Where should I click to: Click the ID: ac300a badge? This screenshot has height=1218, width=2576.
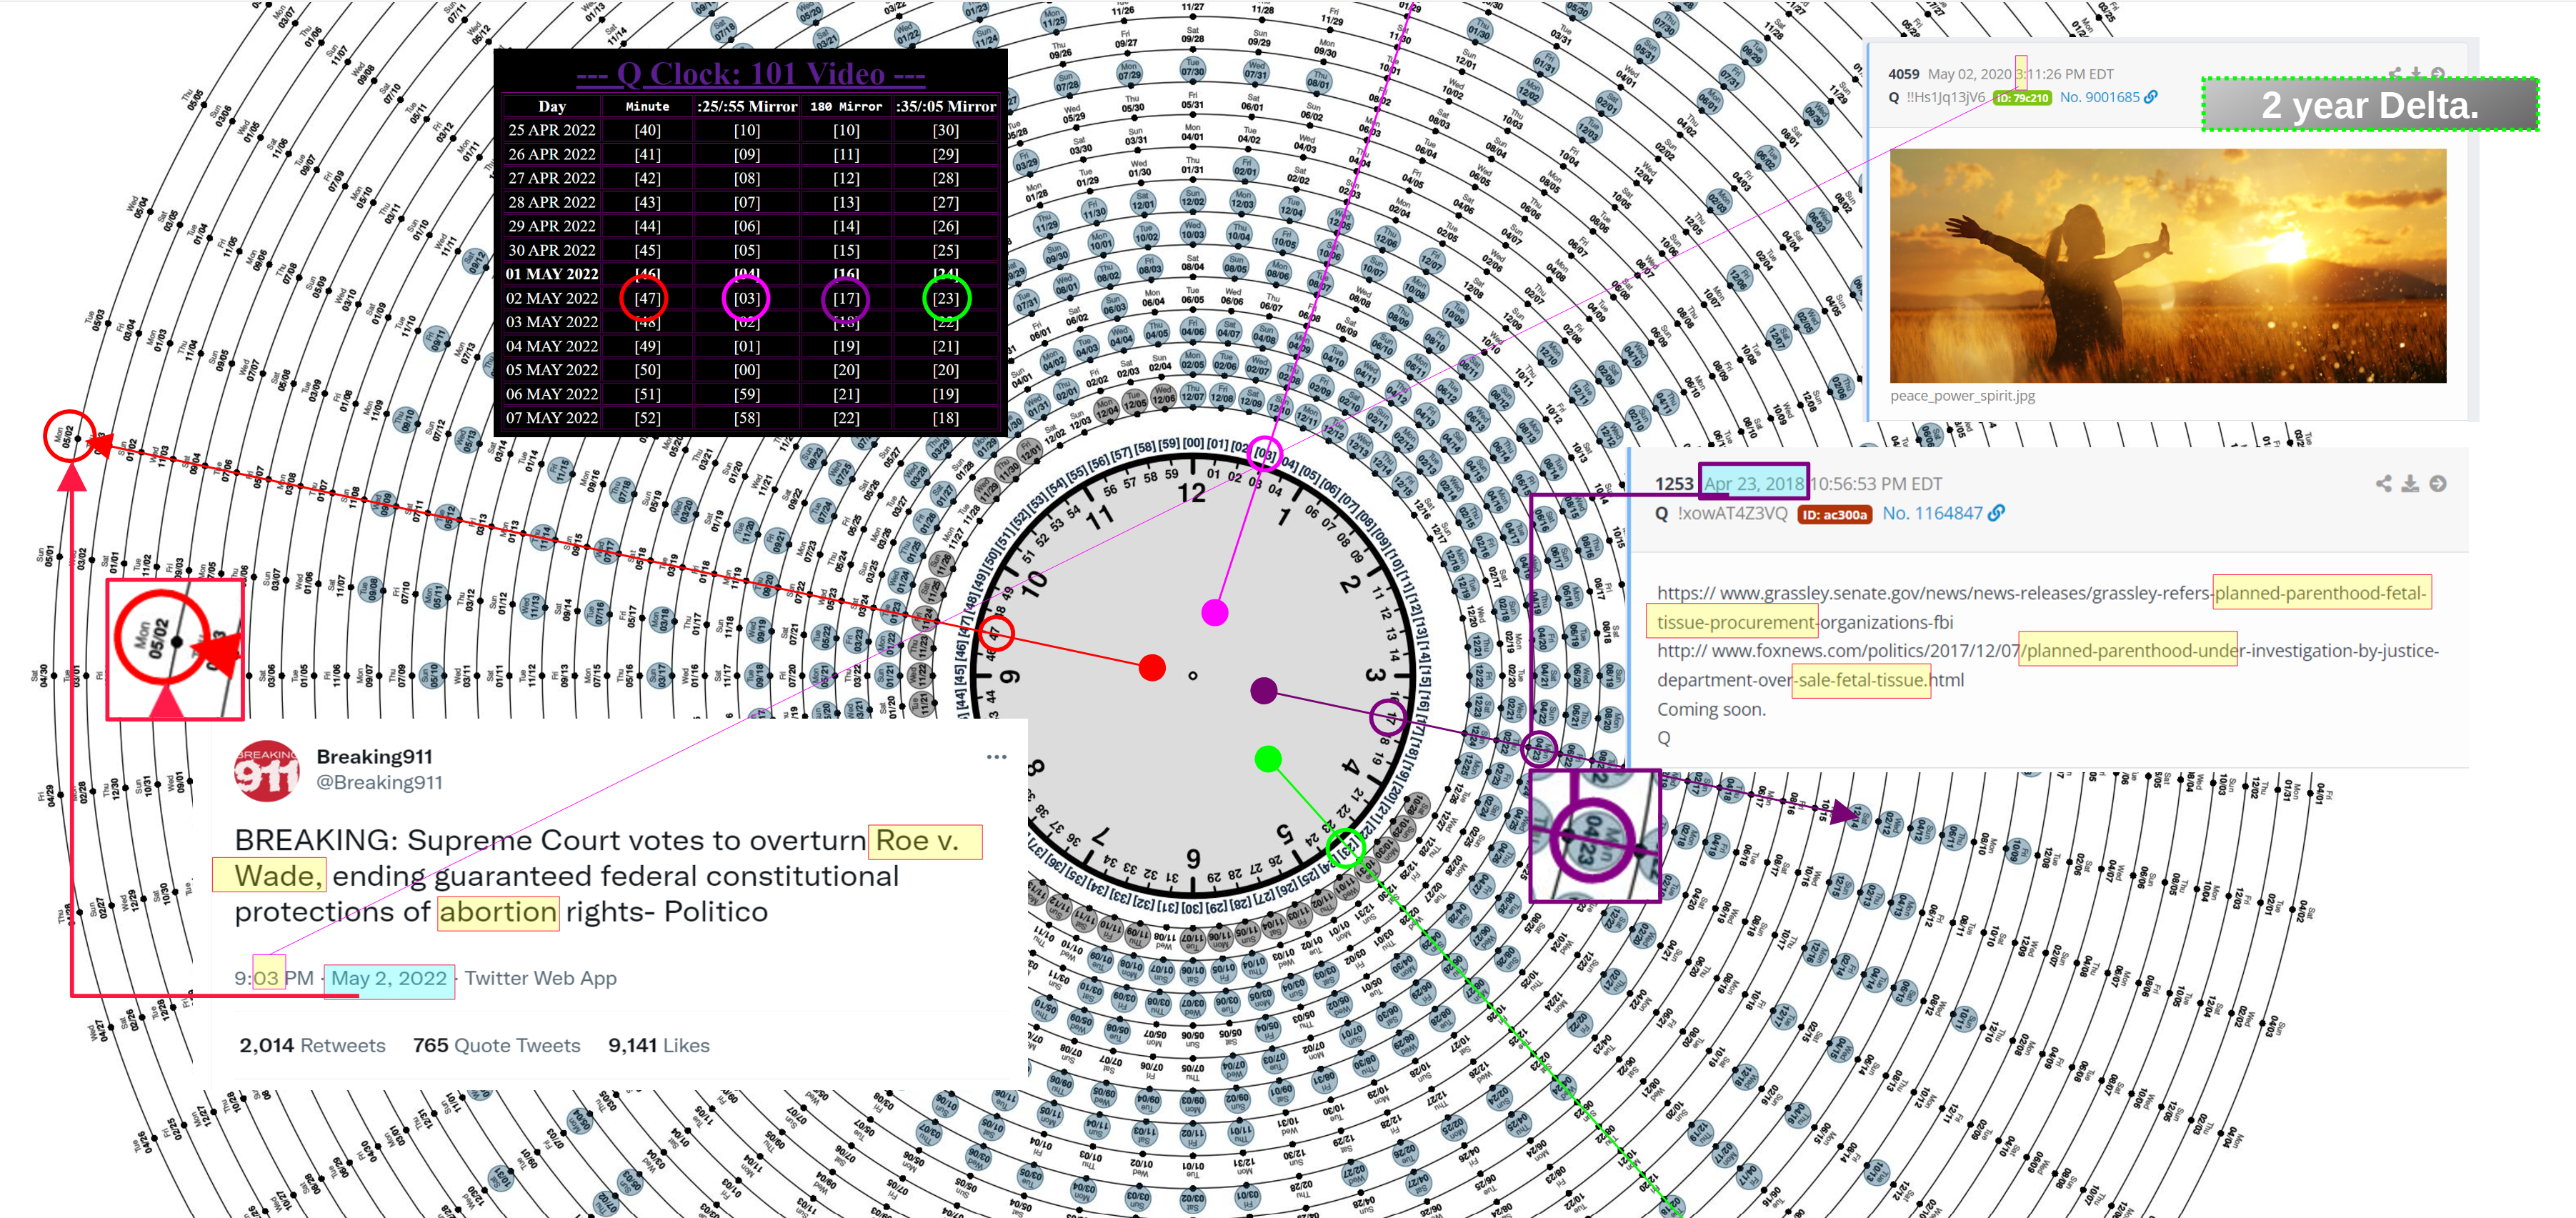[1834, 514]
